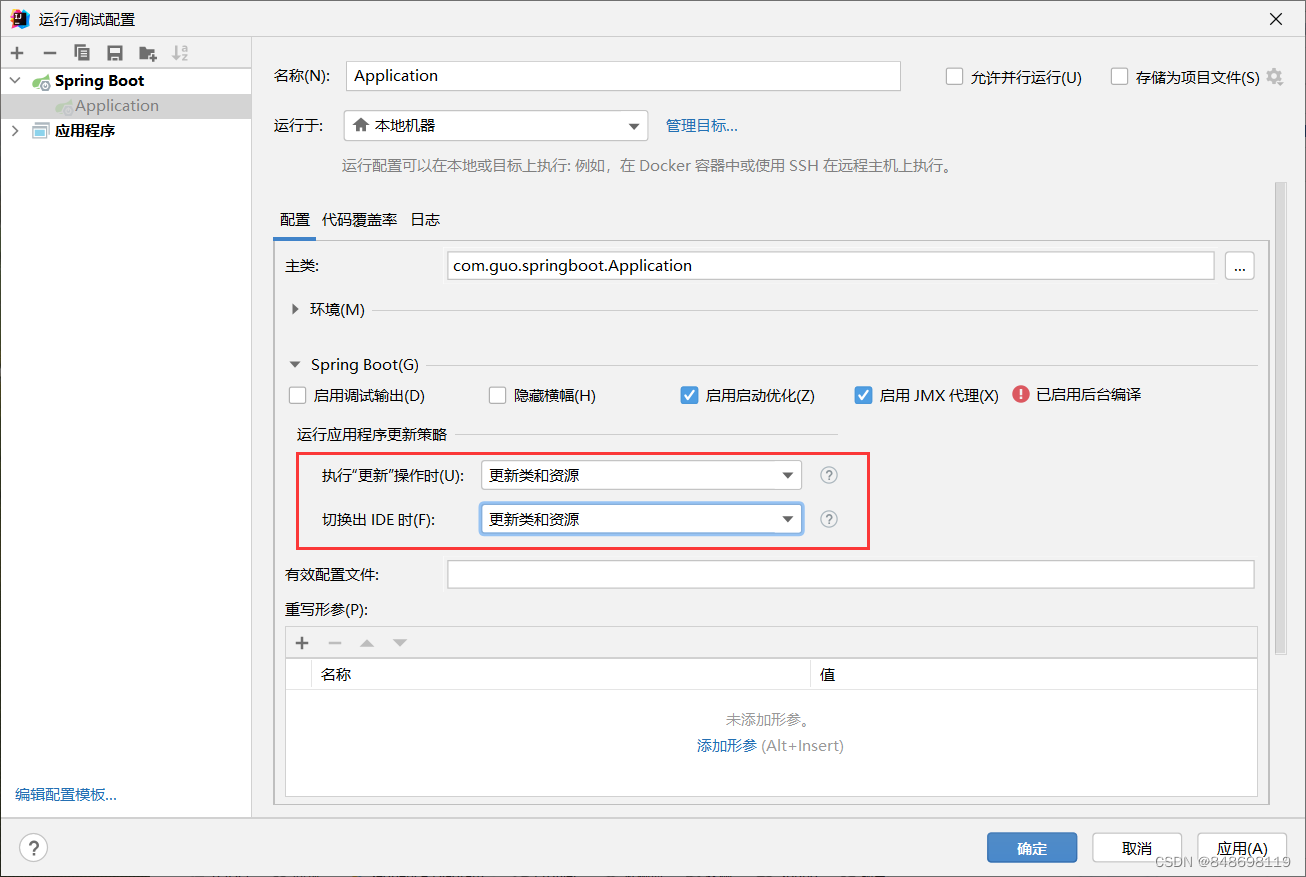Toggle 存储为项目文件 checkbox
The width and height of the screenshot is (1306, 877).
point(1120,77)
